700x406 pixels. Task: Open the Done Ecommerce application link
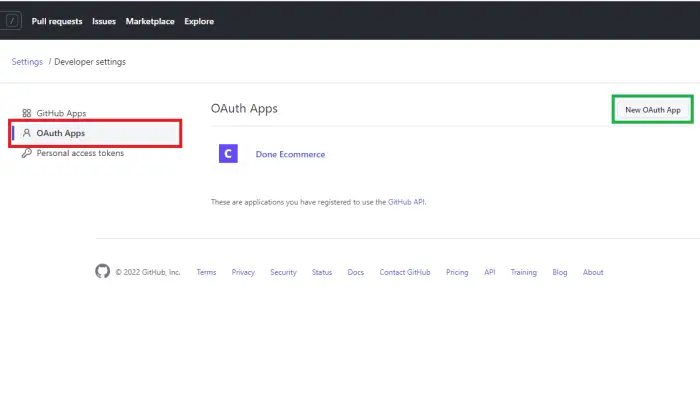point(290,154)
